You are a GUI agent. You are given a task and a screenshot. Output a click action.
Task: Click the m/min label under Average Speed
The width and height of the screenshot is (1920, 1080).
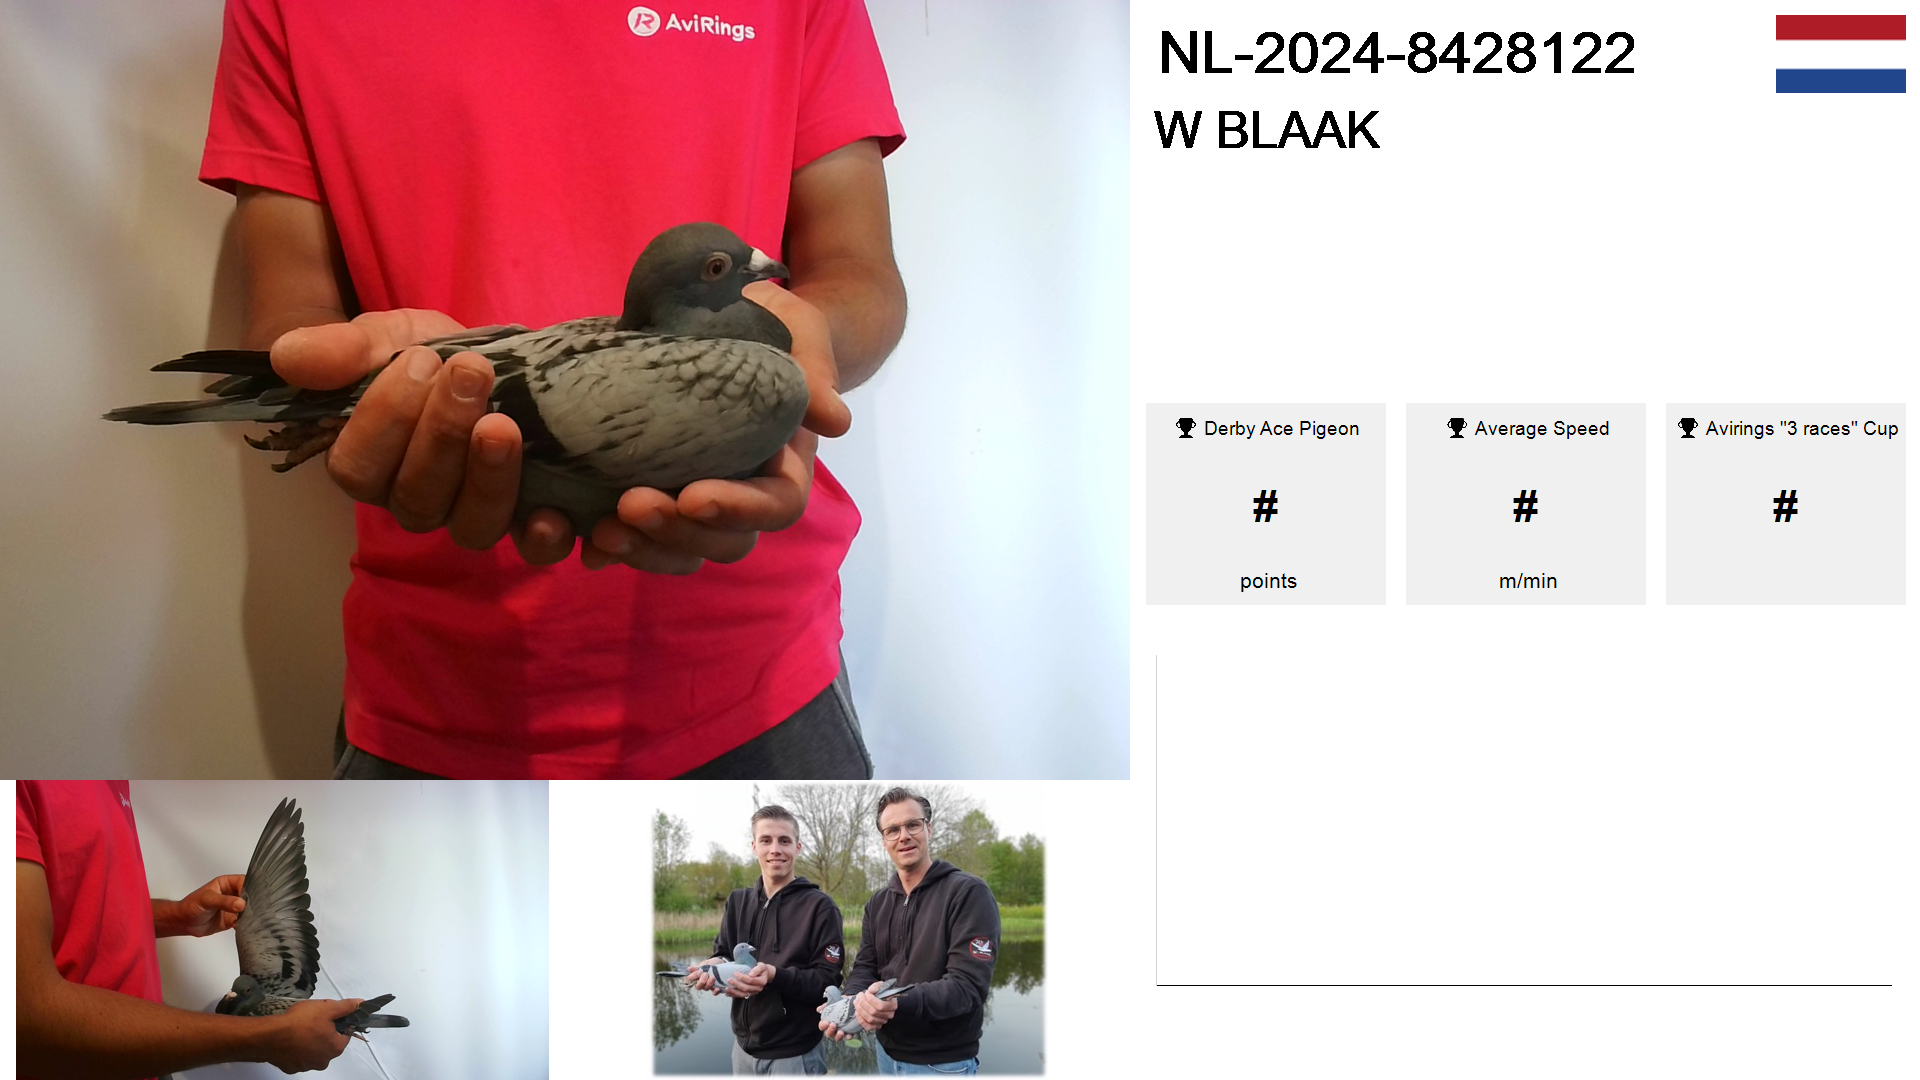1528,581
